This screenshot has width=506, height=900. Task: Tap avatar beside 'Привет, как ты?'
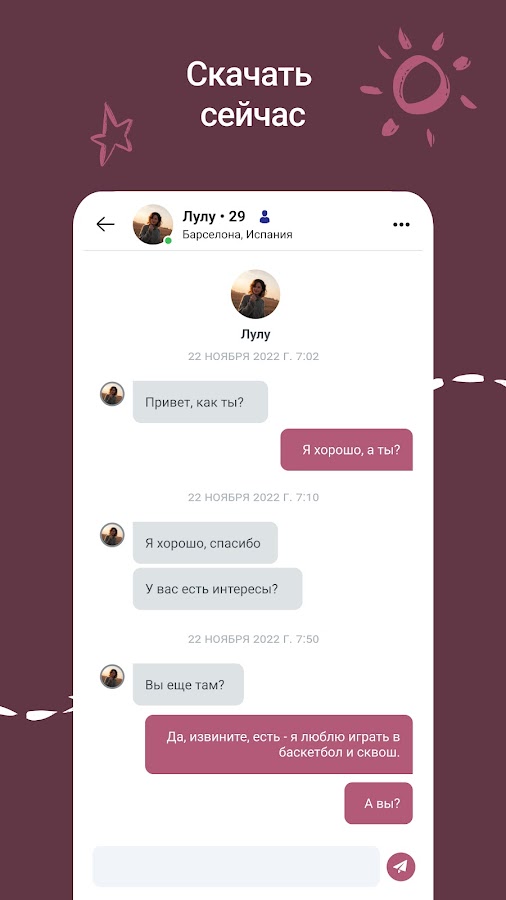pyautogui.click(x=112, y=394)
